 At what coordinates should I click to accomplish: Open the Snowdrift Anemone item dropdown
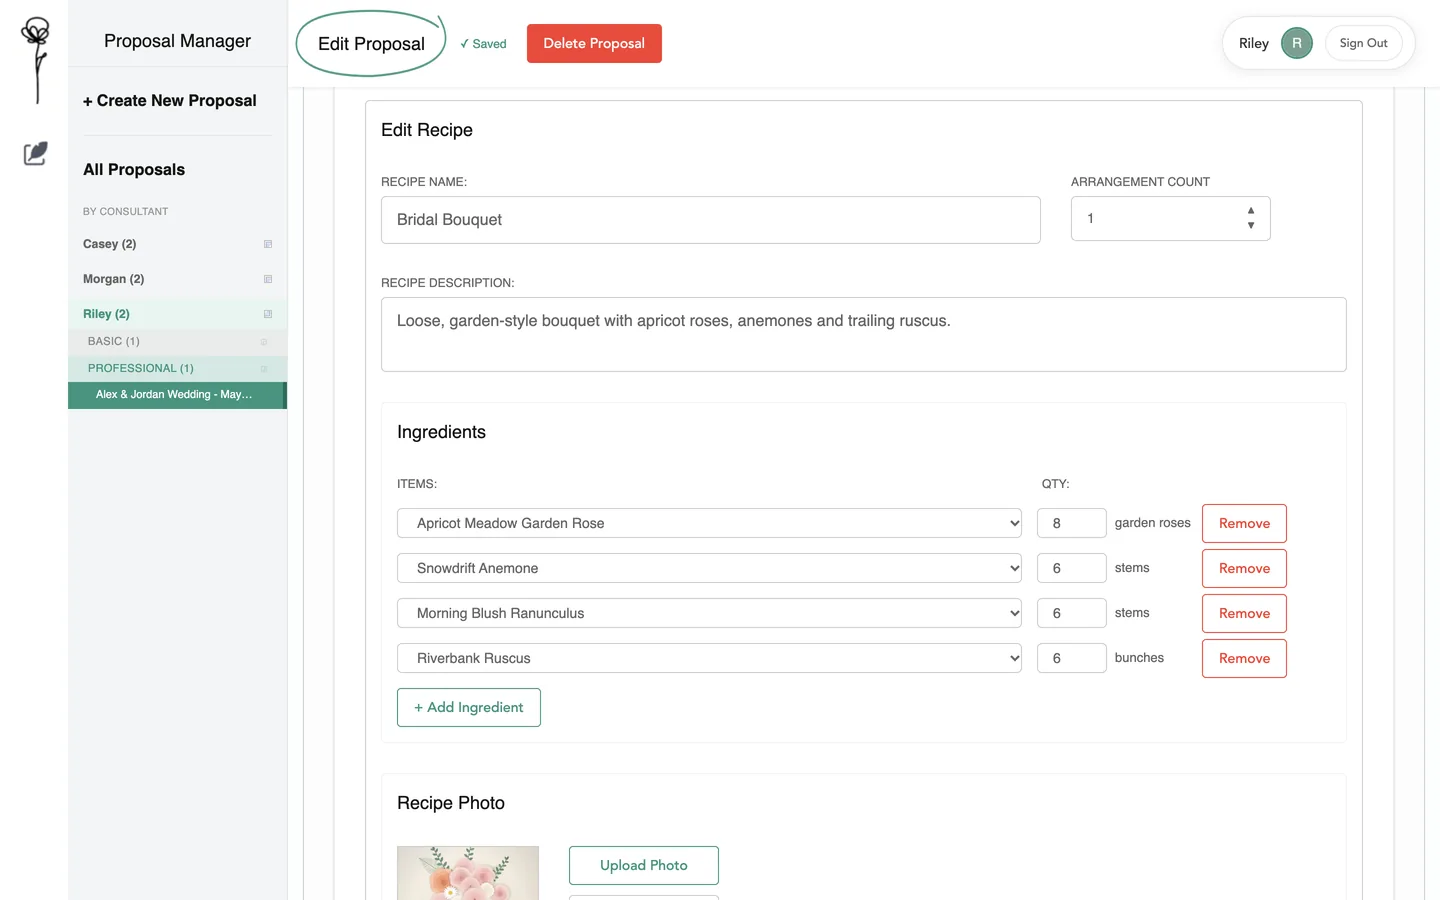point(709,568)
